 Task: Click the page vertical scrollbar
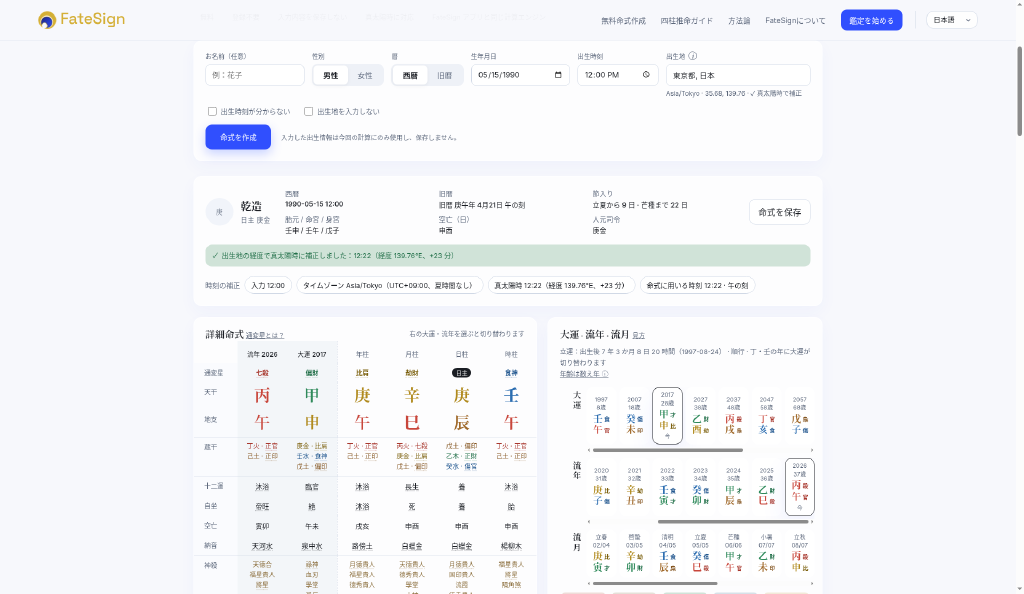pos(1019,91)
